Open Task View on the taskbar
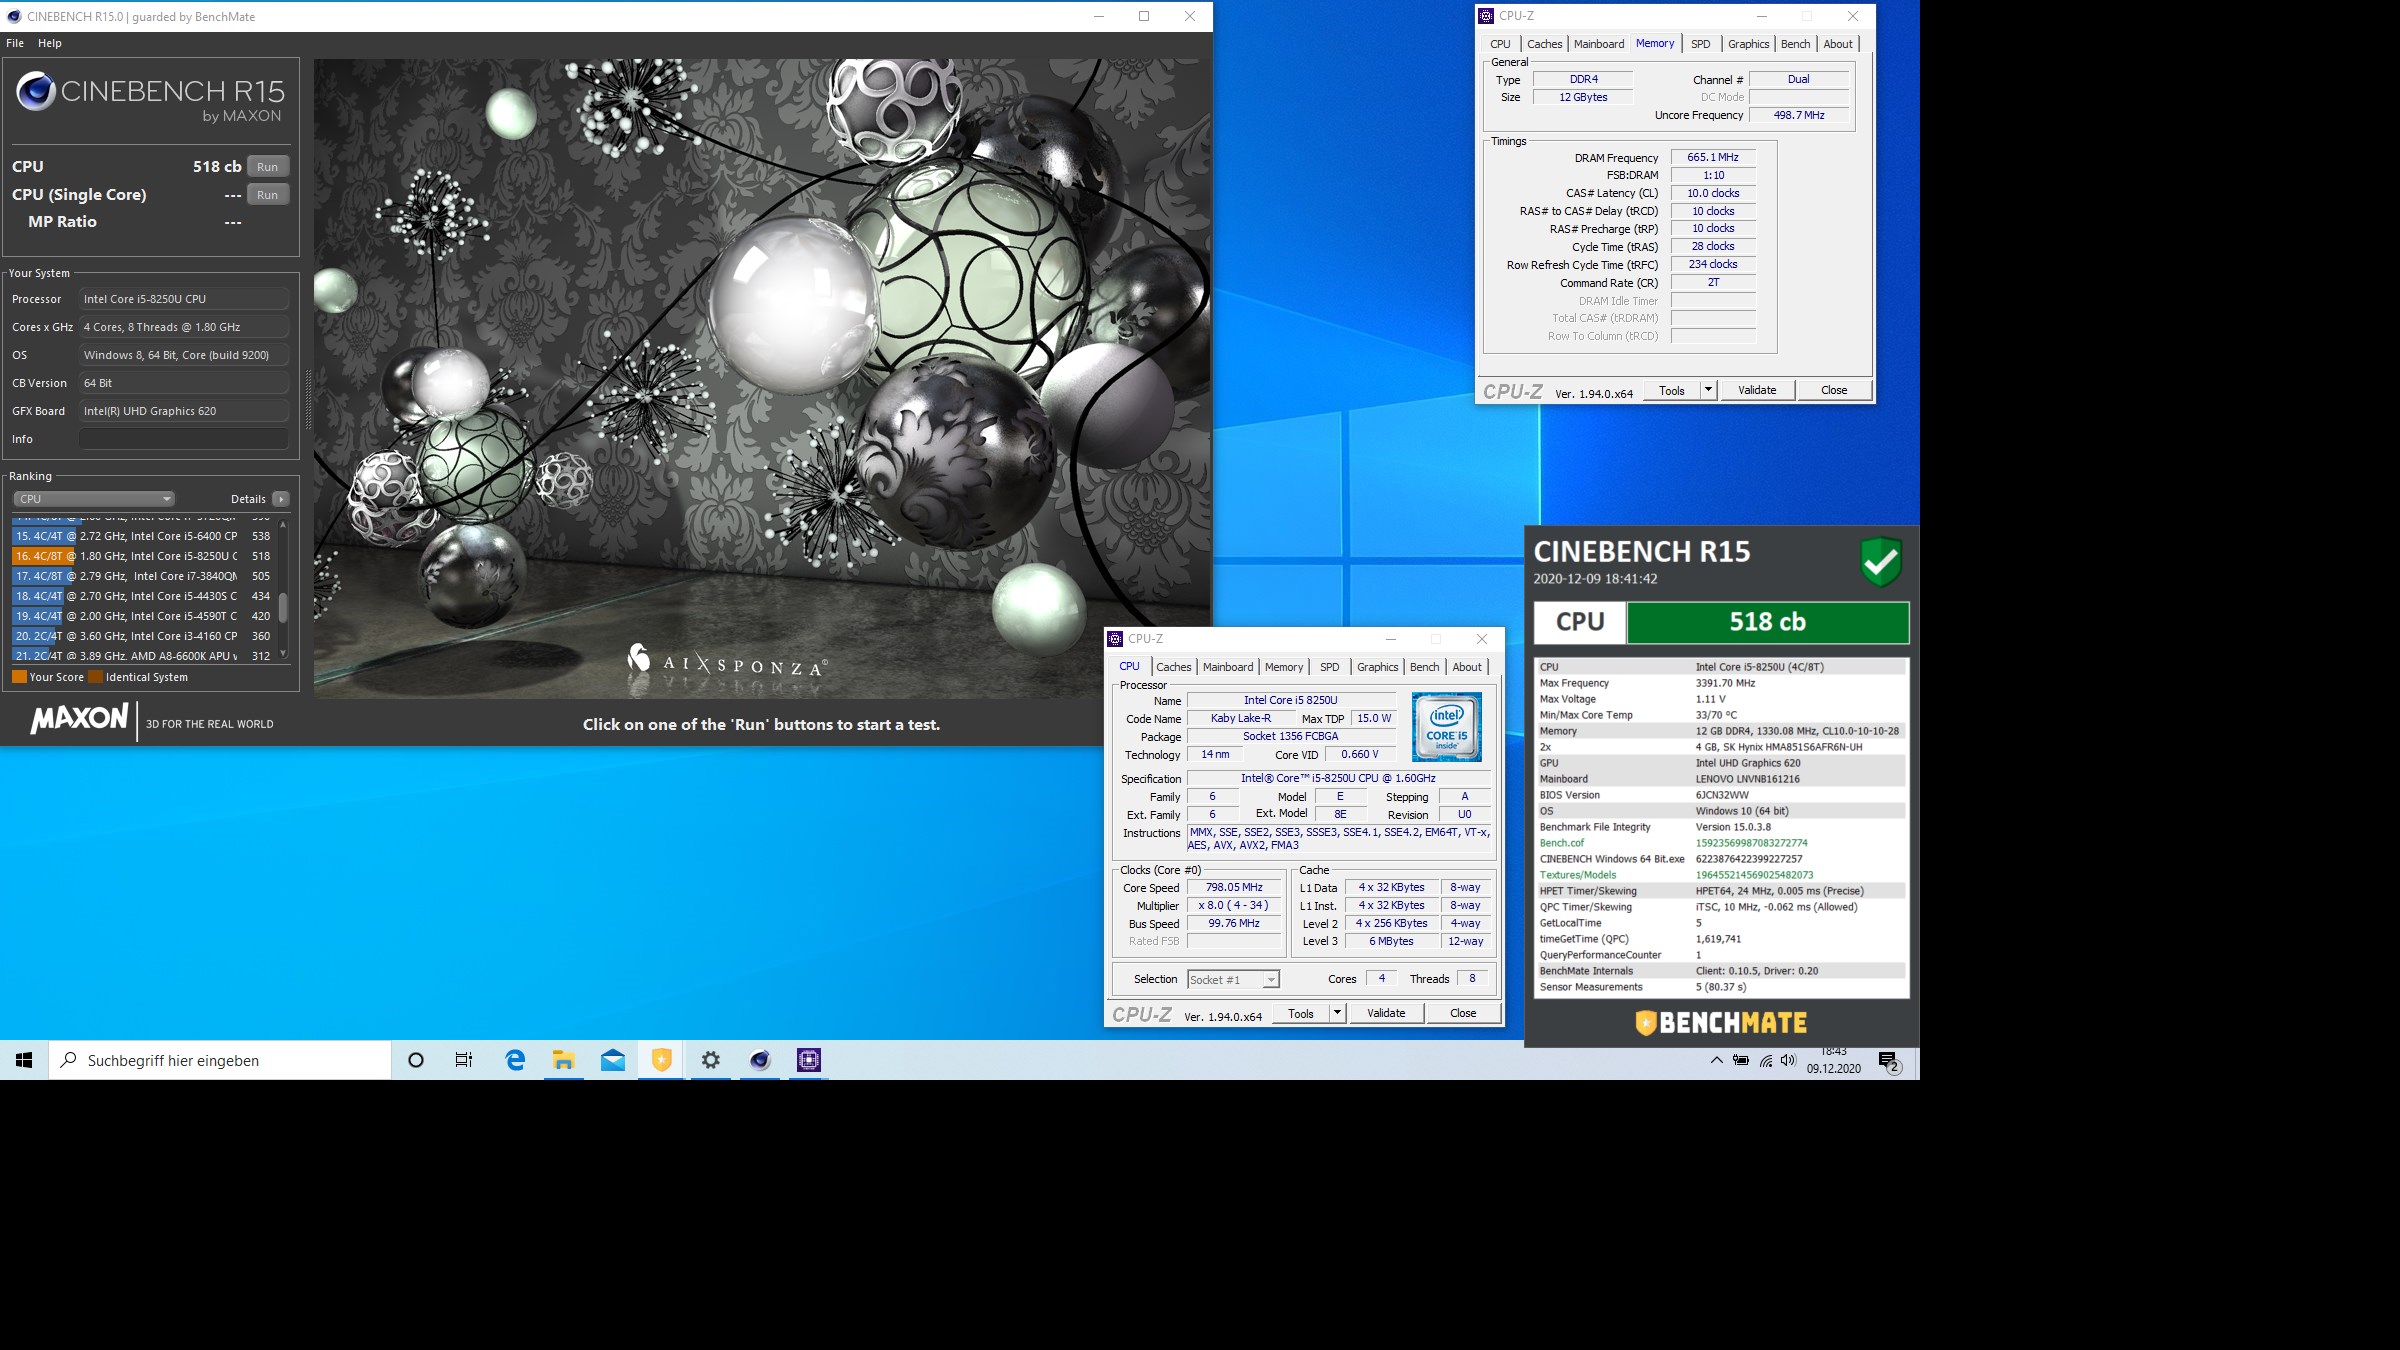This screenshot has width=2400, height=1350. pos(464,1060)
